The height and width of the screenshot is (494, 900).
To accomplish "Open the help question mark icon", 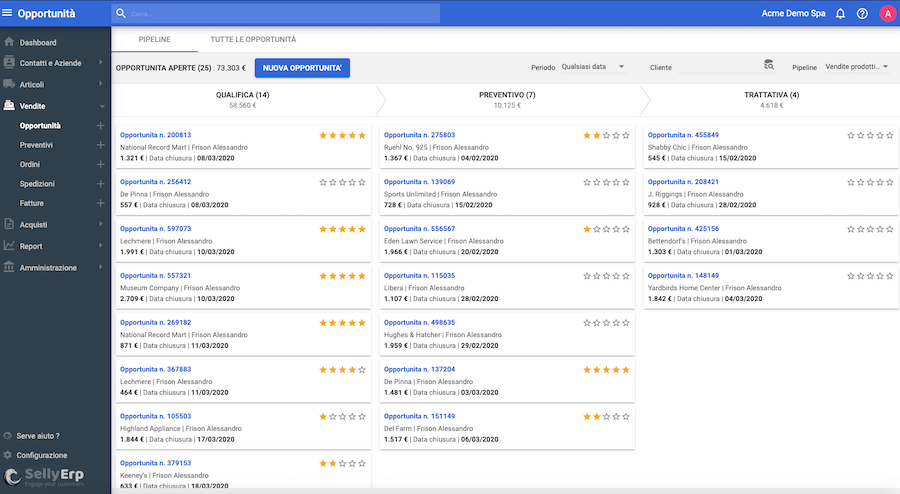I will [x=862, y=14].
